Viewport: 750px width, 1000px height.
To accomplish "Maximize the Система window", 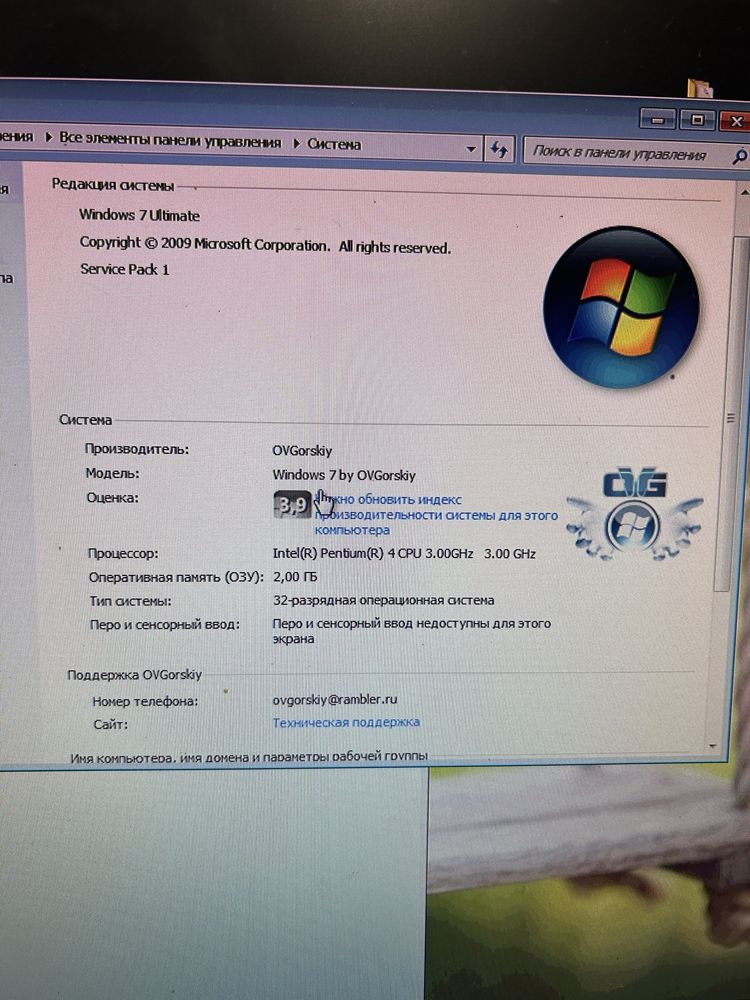I will coord(697,119).
